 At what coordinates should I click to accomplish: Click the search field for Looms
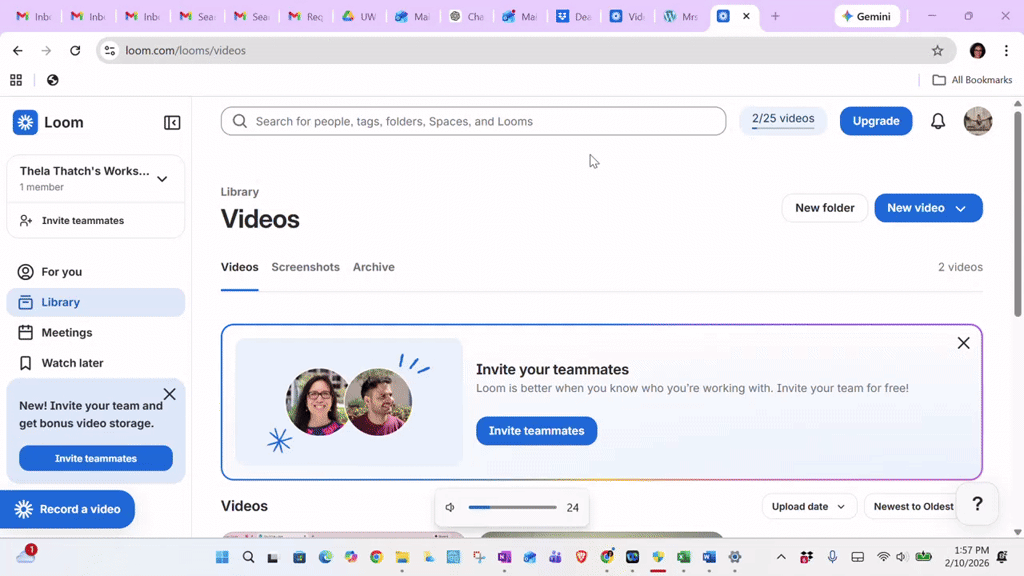[x=473, y=121]
